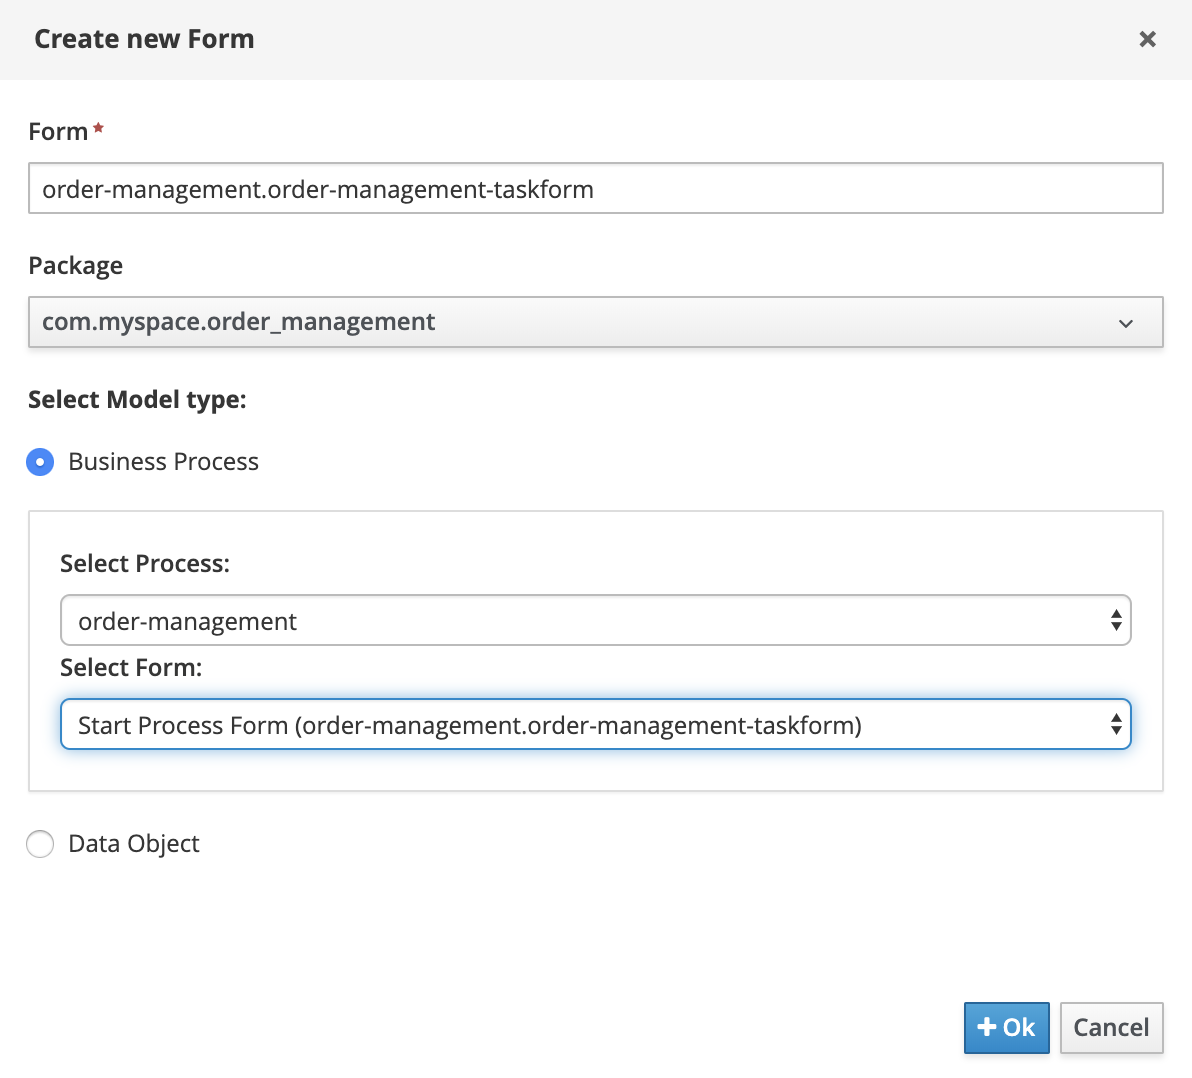Open the Select Form dropdown

coord(595,724)
